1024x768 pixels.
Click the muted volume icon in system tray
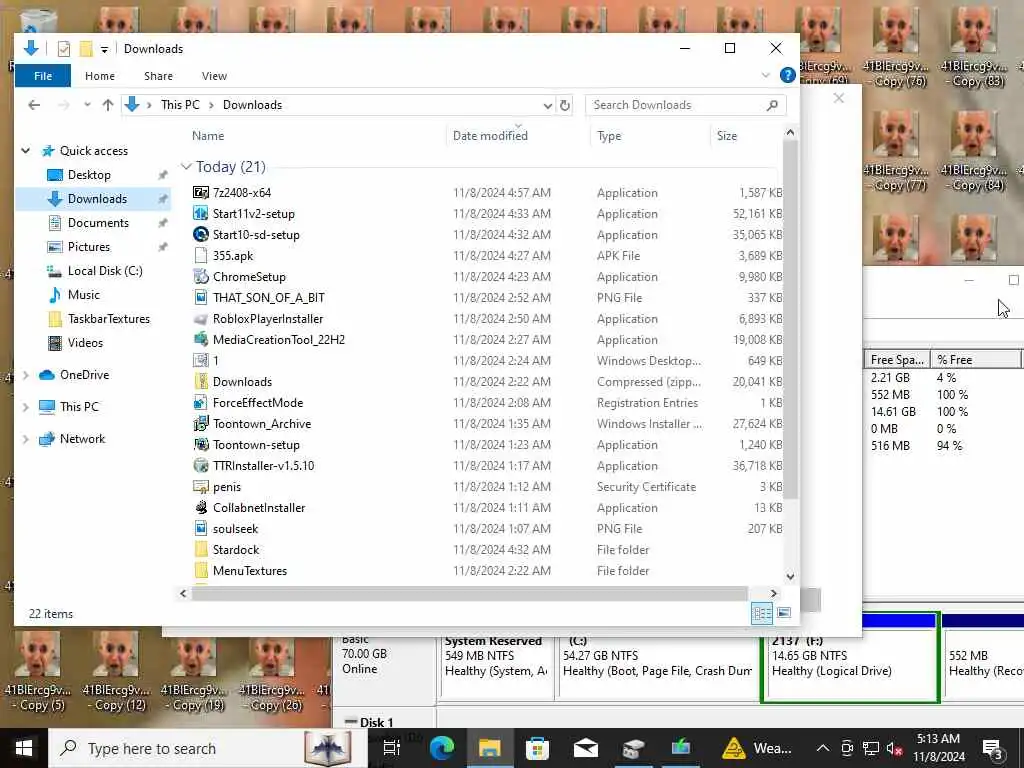click(894, 748)
